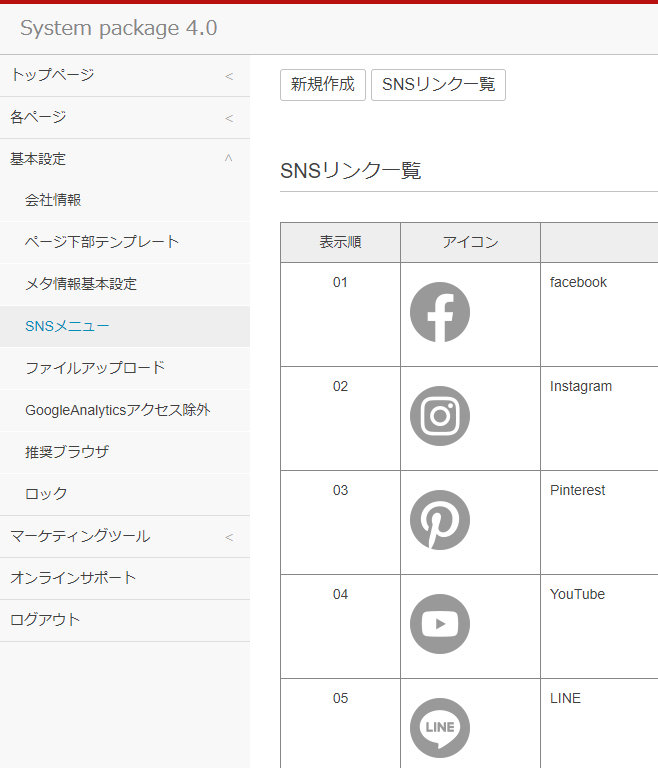Click the Pinterest name text
The height and width of the screenshot is (768, 658).
tap(577, 490)
